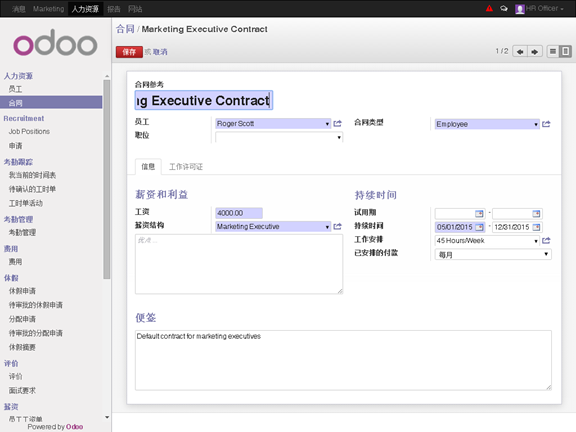This screenshot has width=576, height=432.
Task: Open the scheduled pay 每月 dropdown
Action: click(x=493, y=254)
